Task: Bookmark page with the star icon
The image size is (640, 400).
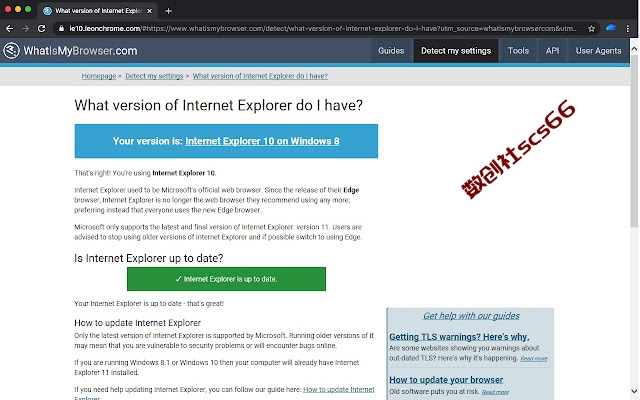Action: pyautogui.click(x=591, y=29)
